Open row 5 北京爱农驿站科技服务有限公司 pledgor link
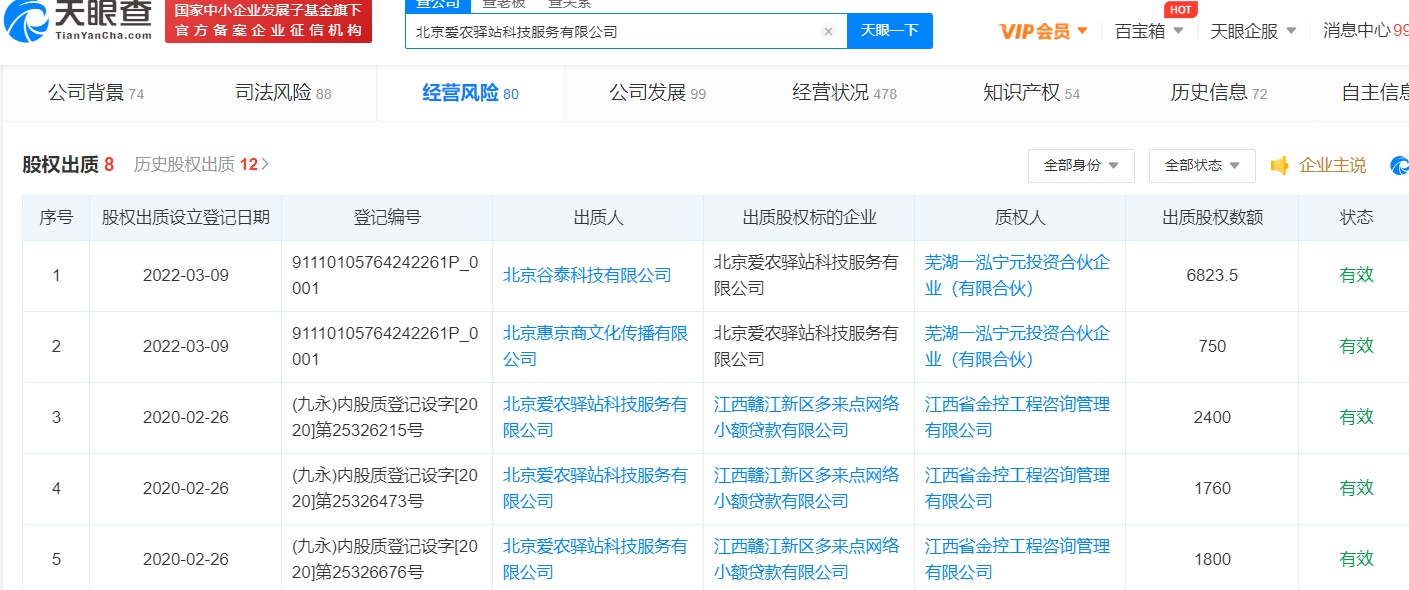 point(595,559)
